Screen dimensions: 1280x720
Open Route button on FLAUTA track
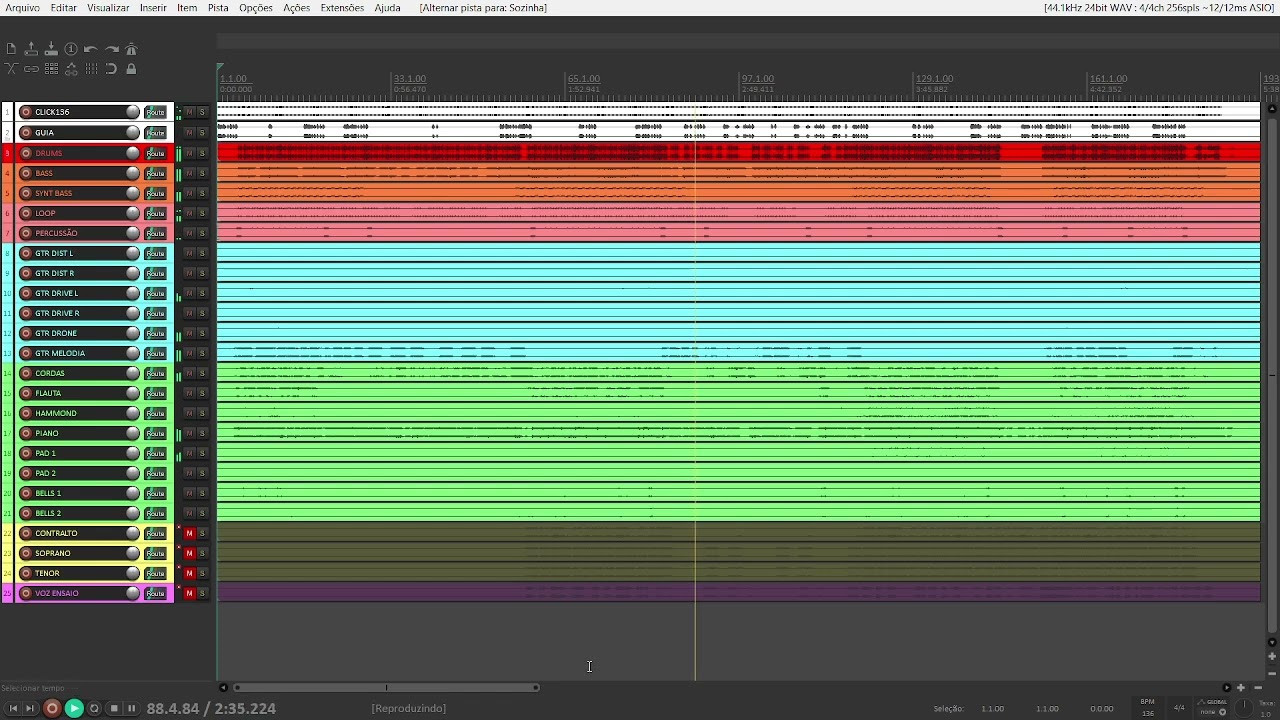click(x=155, y=393)
